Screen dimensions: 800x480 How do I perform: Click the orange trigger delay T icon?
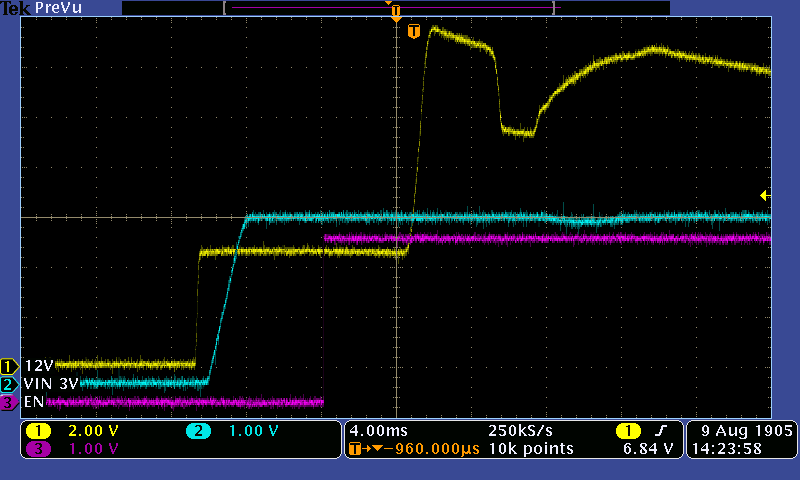click(x=355, y=449)
